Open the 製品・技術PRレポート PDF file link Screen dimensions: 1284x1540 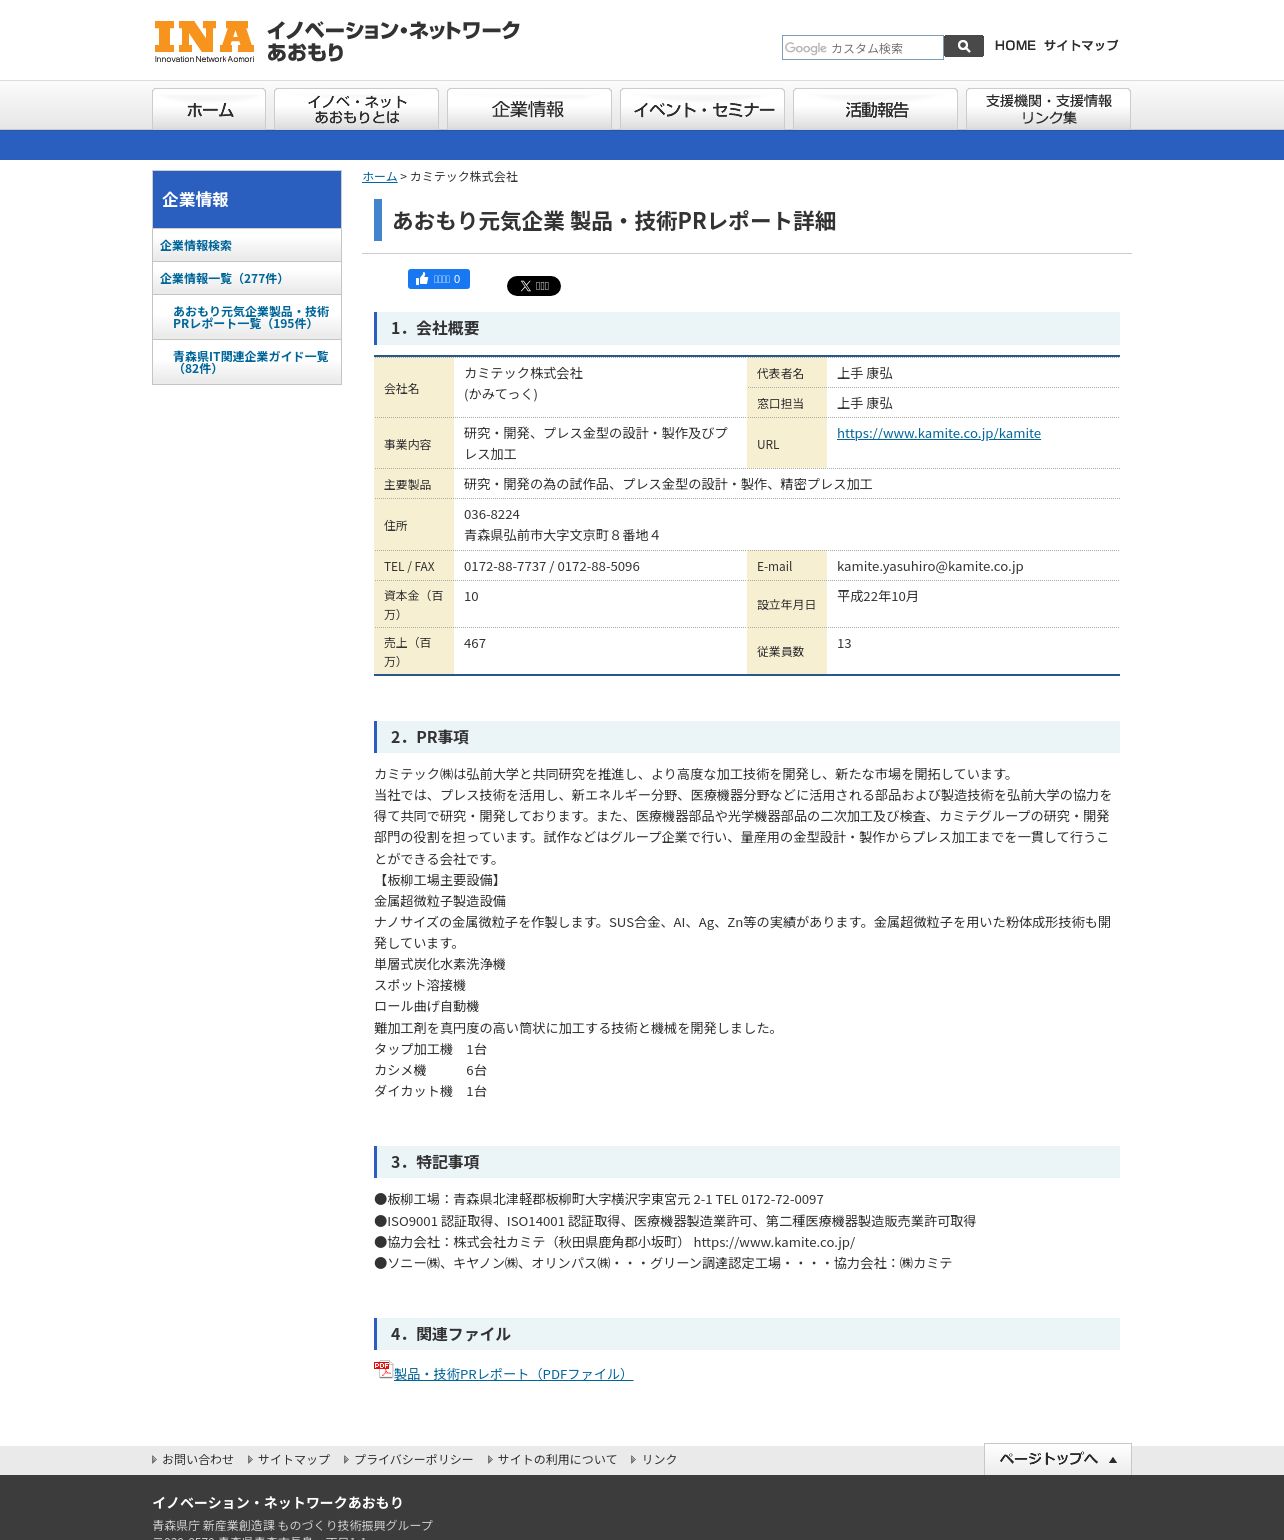[x=513, y=1374]
